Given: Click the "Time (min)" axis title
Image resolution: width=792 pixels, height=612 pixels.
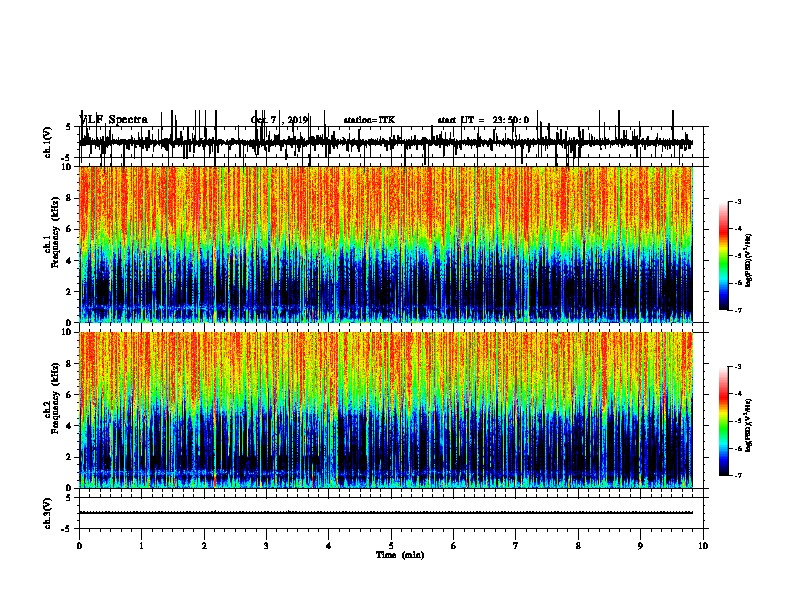Looking at the screenshot, I should coord(400,555).
